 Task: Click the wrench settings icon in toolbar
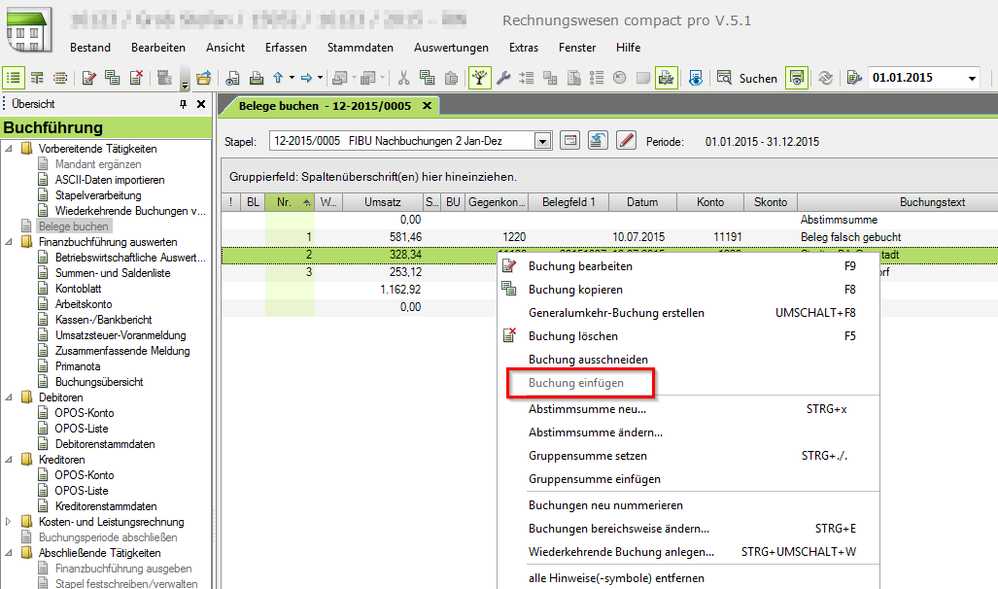point(503,78)
